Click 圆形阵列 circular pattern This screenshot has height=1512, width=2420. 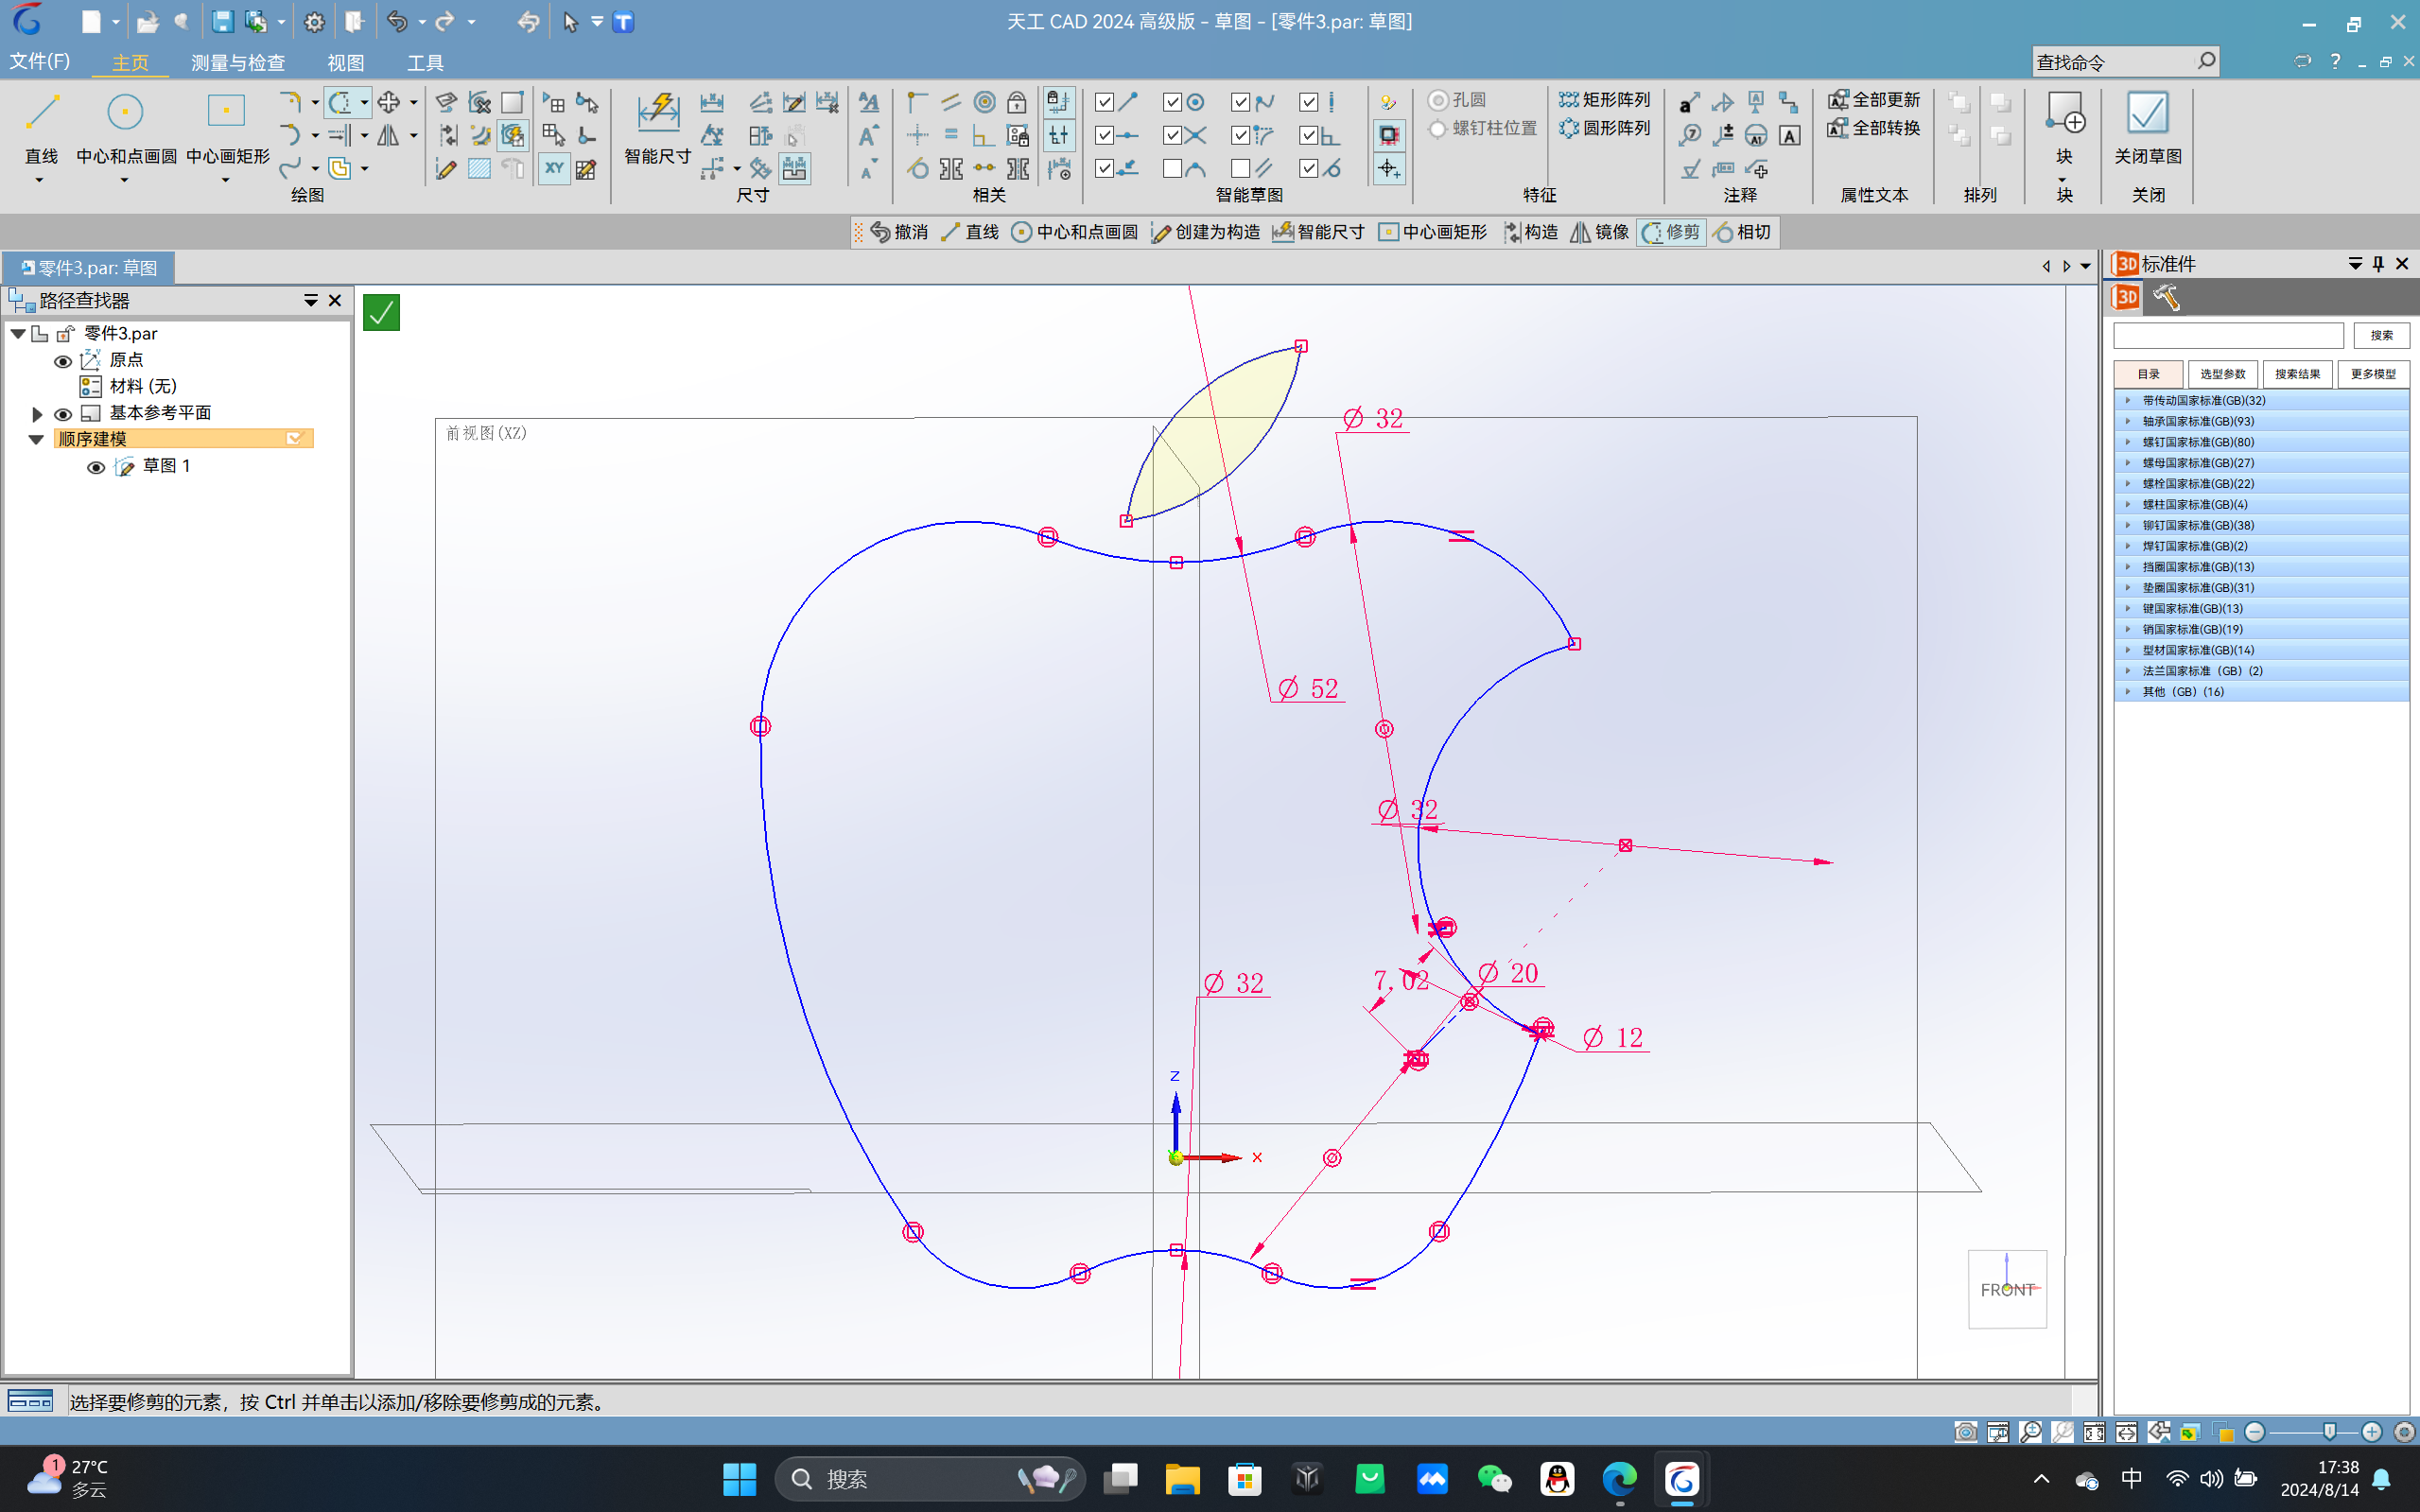pos(1605,128)
